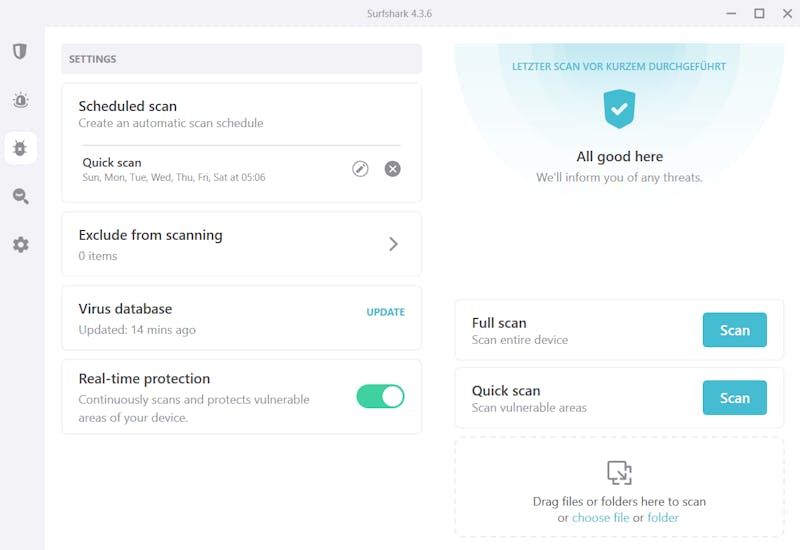Screen dimensions: 800x550
Task: Open the Search magnifier section in sidebar
Action: [x=20, y=196]
